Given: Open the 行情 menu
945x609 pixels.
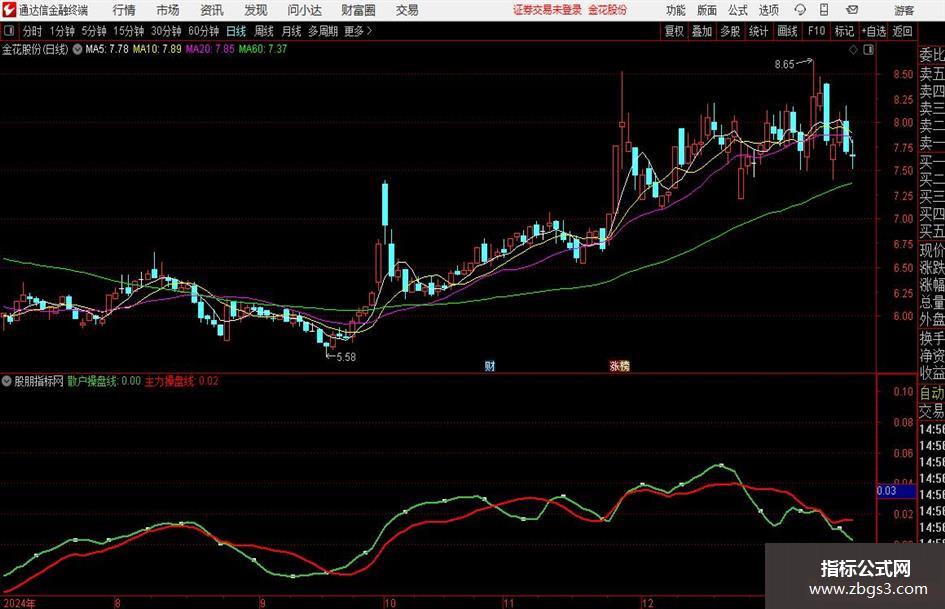Looking at the screenshot, I should pos(124,10).
